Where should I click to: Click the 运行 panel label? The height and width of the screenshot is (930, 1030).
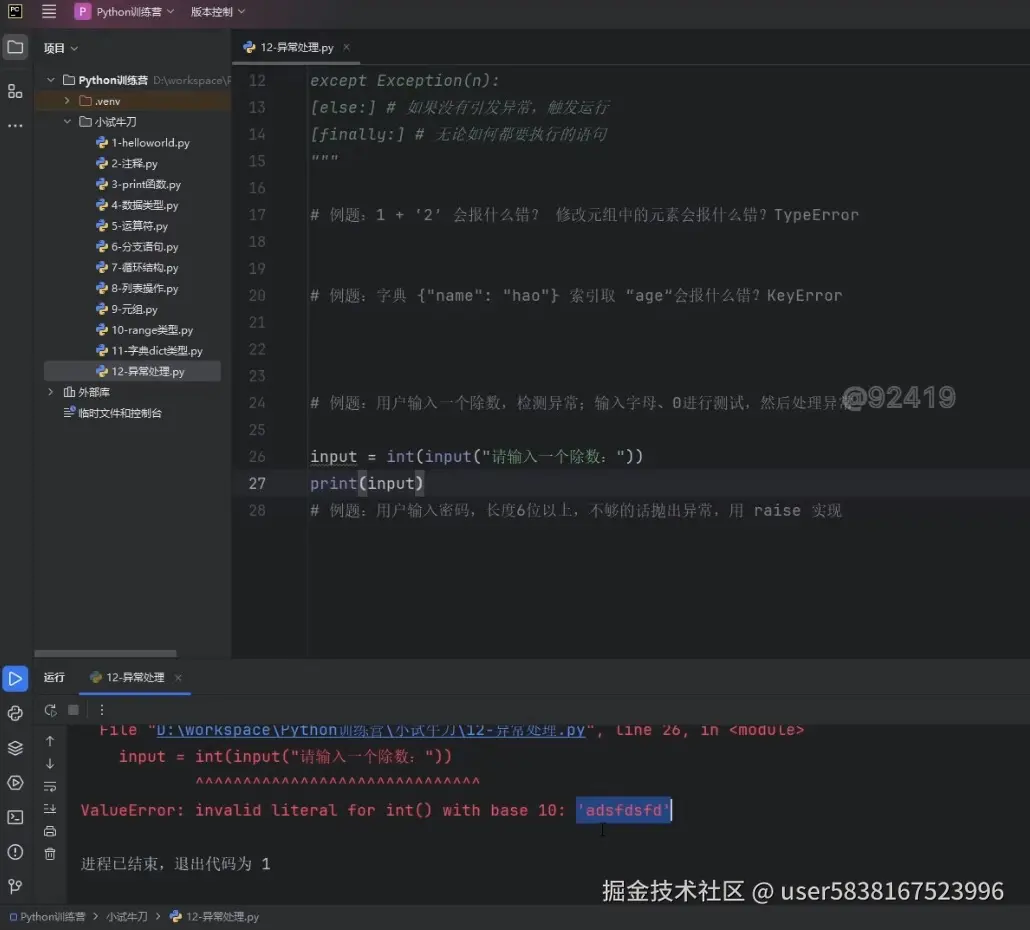[55, 677]
